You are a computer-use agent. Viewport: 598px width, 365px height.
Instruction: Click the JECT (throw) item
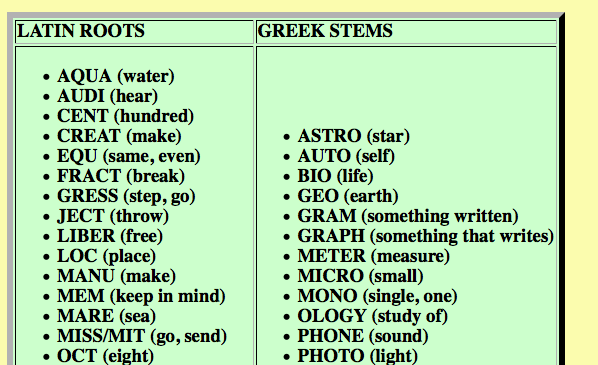(113, 216)
